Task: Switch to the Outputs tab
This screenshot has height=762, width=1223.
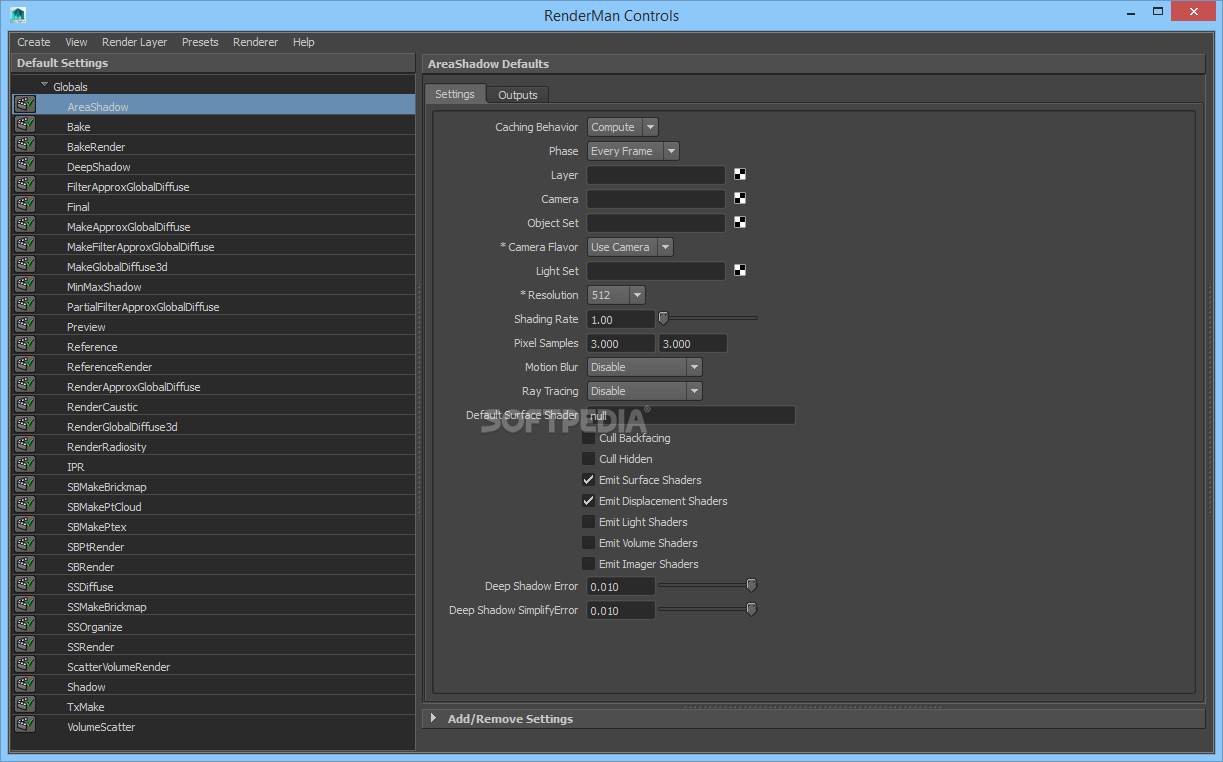Action: point(518,95)
